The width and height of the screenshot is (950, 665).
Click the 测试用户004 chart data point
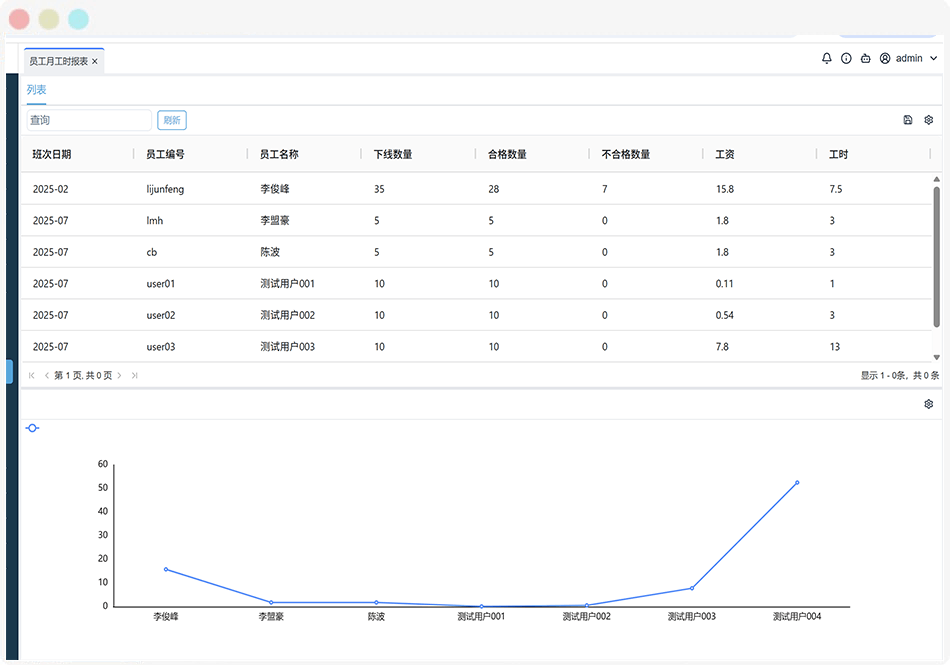click(x=797, y=483)
